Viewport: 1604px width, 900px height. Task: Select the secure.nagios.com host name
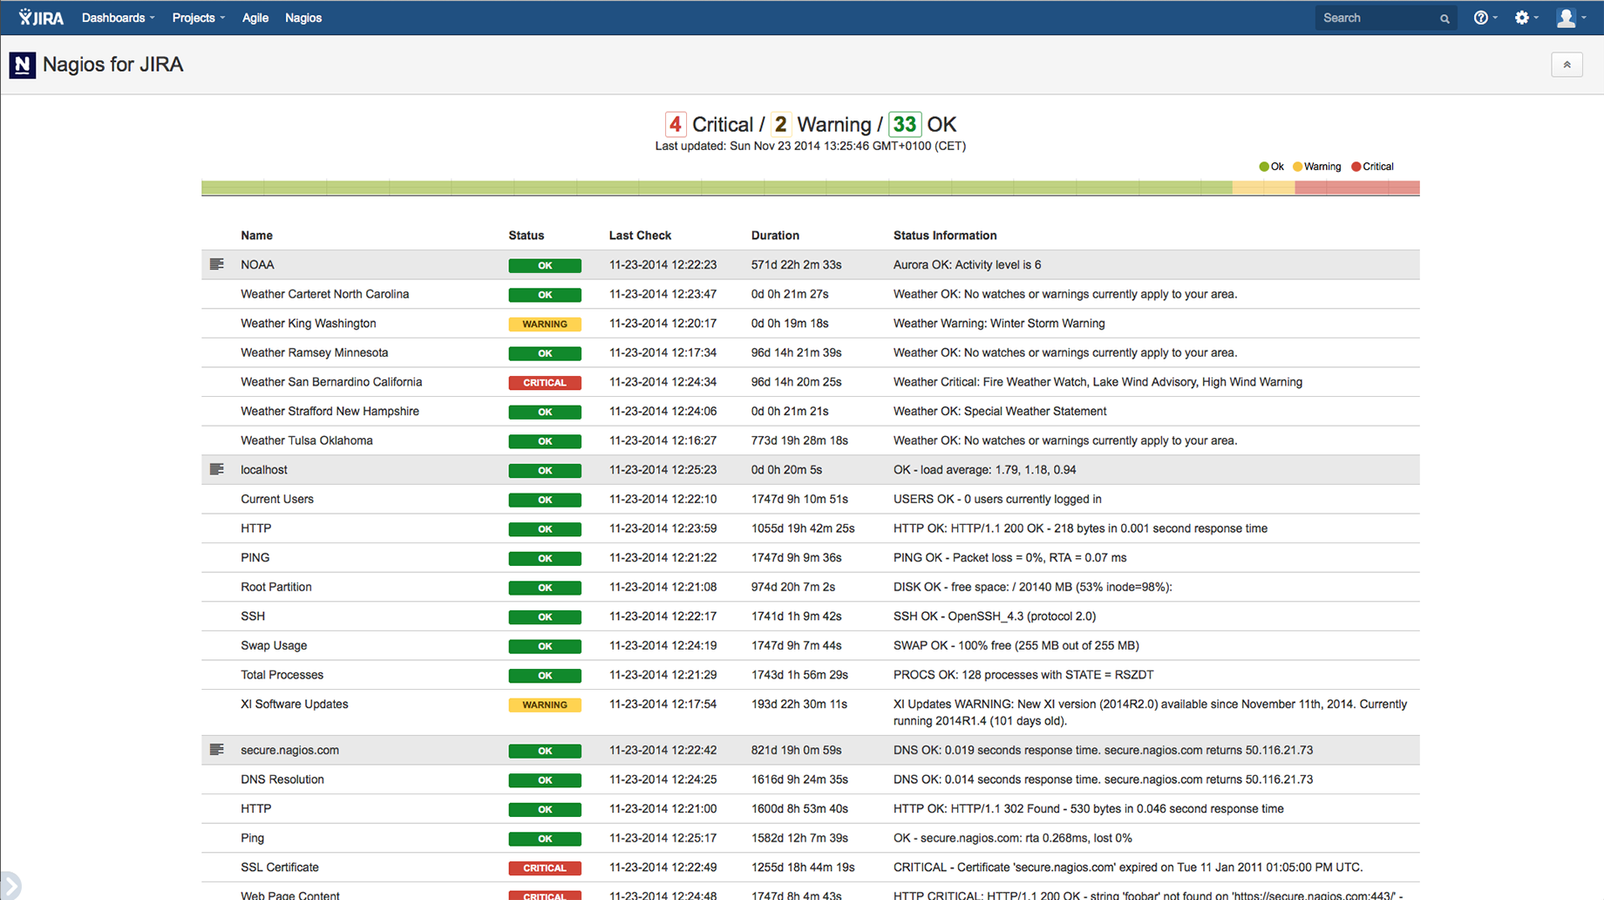[290, 750]
